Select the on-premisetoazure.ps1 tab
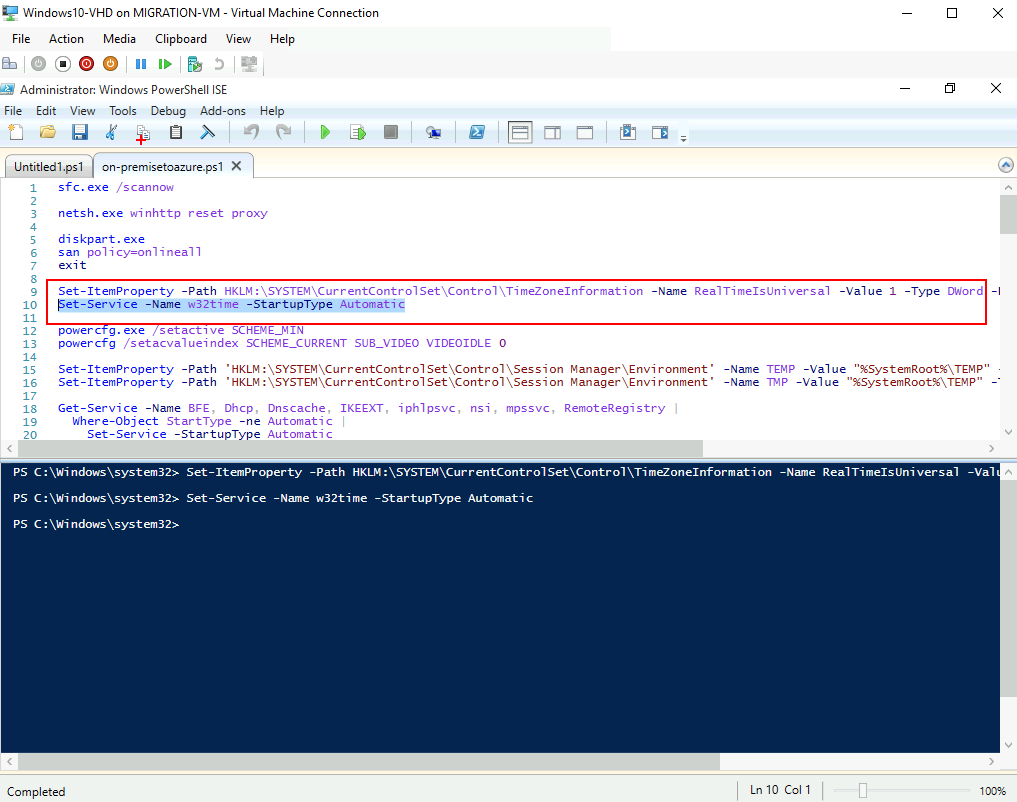 [x=162, y=167]
